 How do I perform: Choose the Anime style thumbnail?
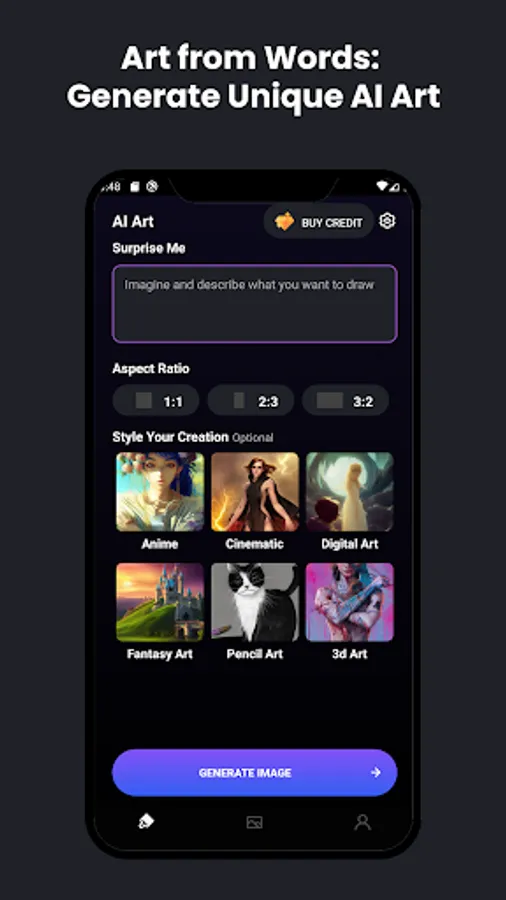click(160, 492)
